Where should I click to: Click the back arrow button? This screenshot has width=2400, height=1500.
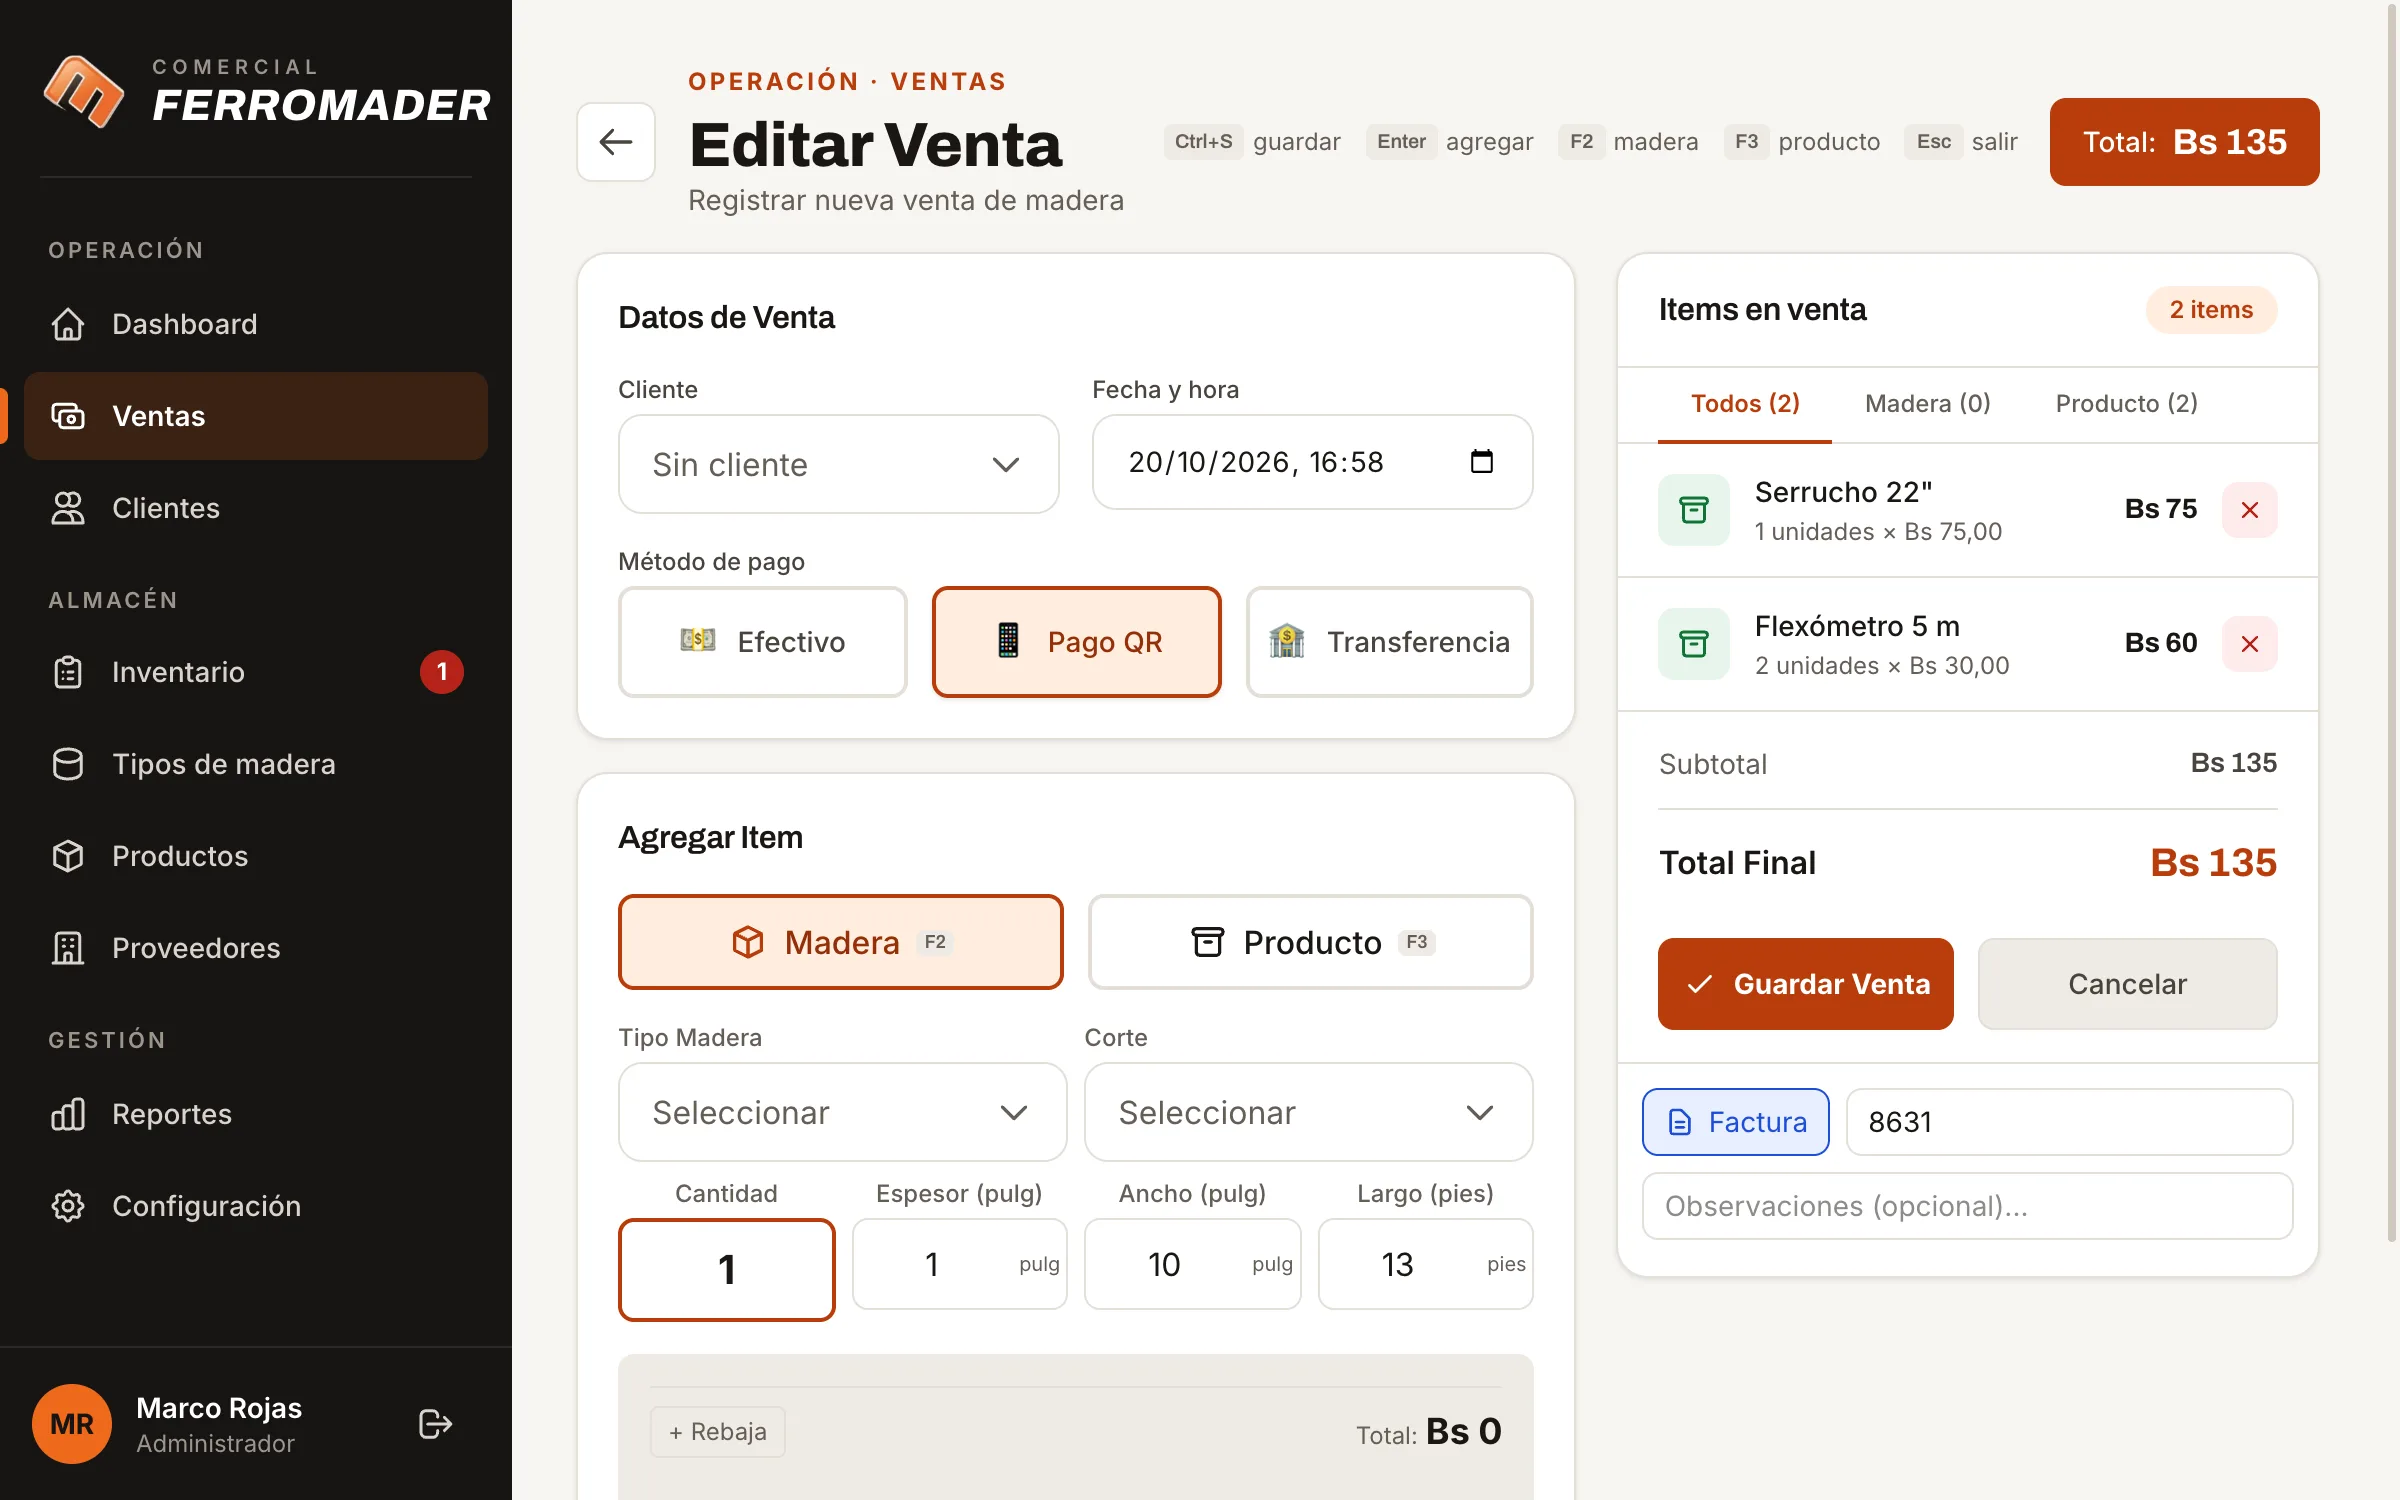click(x=616, y=142)
